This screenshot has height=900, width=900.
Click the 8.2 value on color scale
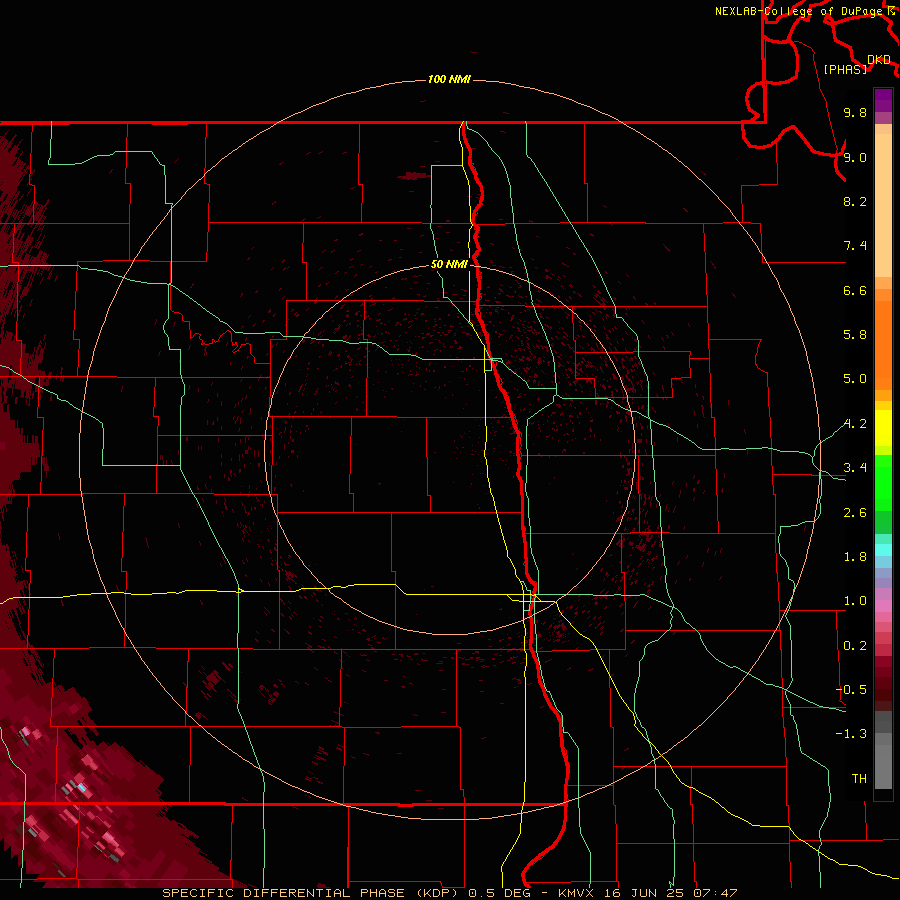click(855, 201)
